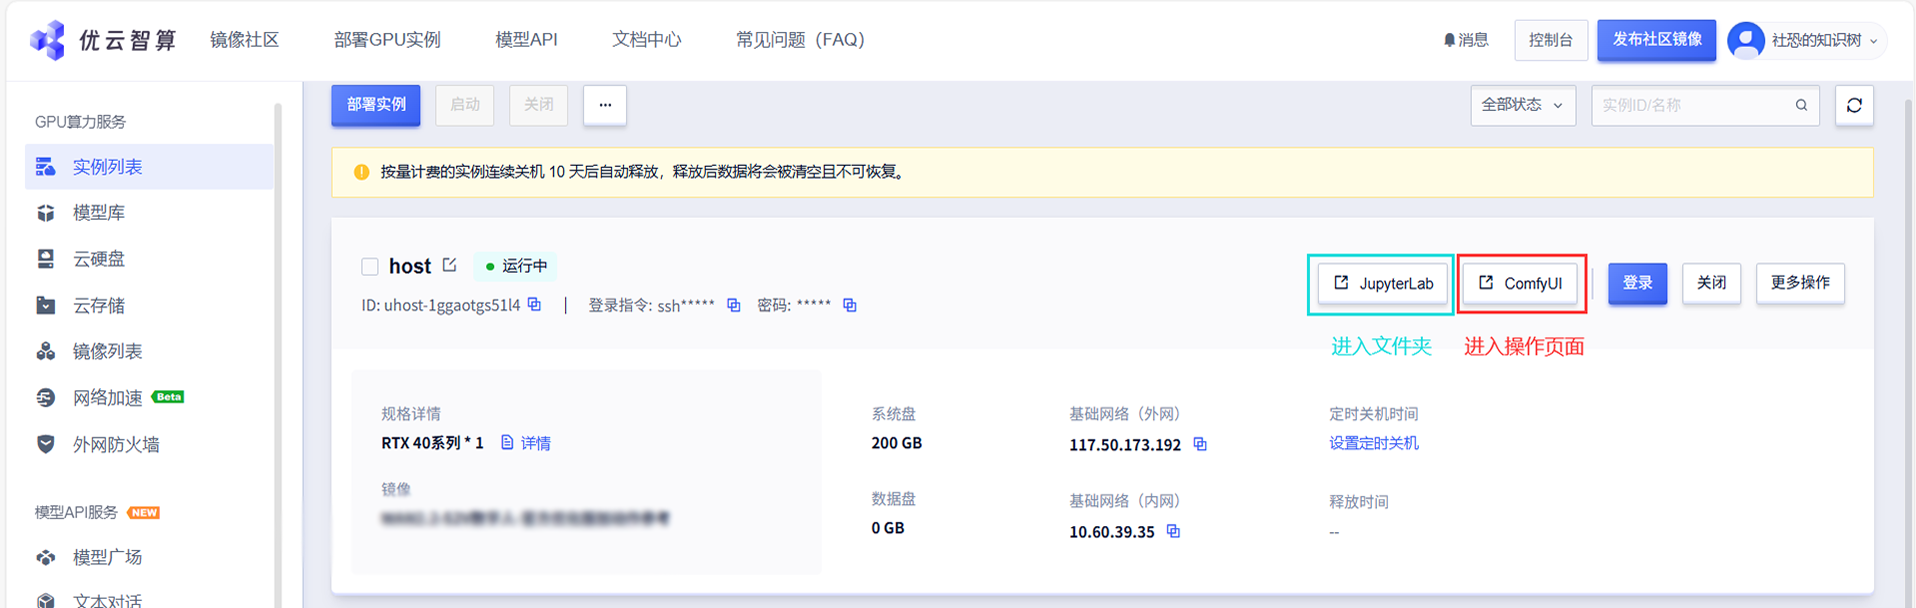The height and width of the screenshot is (608, 1916).
Task: Select 实例列表 in the sidebar
Action: [149, 167]
